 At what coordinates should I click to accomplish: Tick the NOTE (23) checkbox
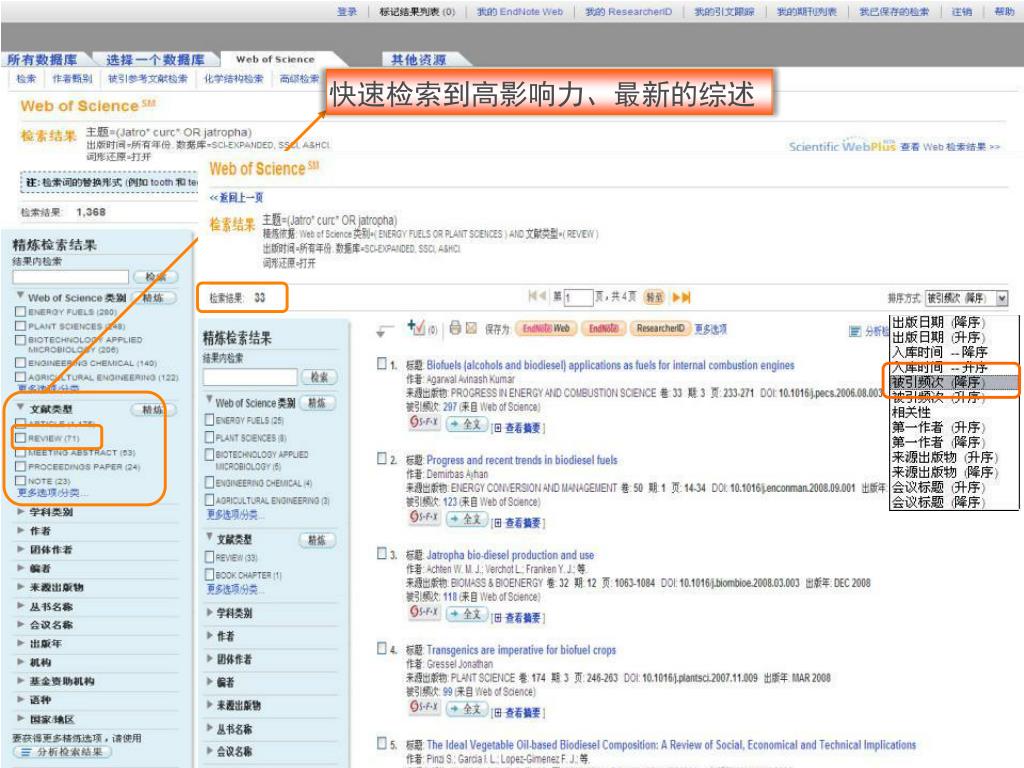20,481
